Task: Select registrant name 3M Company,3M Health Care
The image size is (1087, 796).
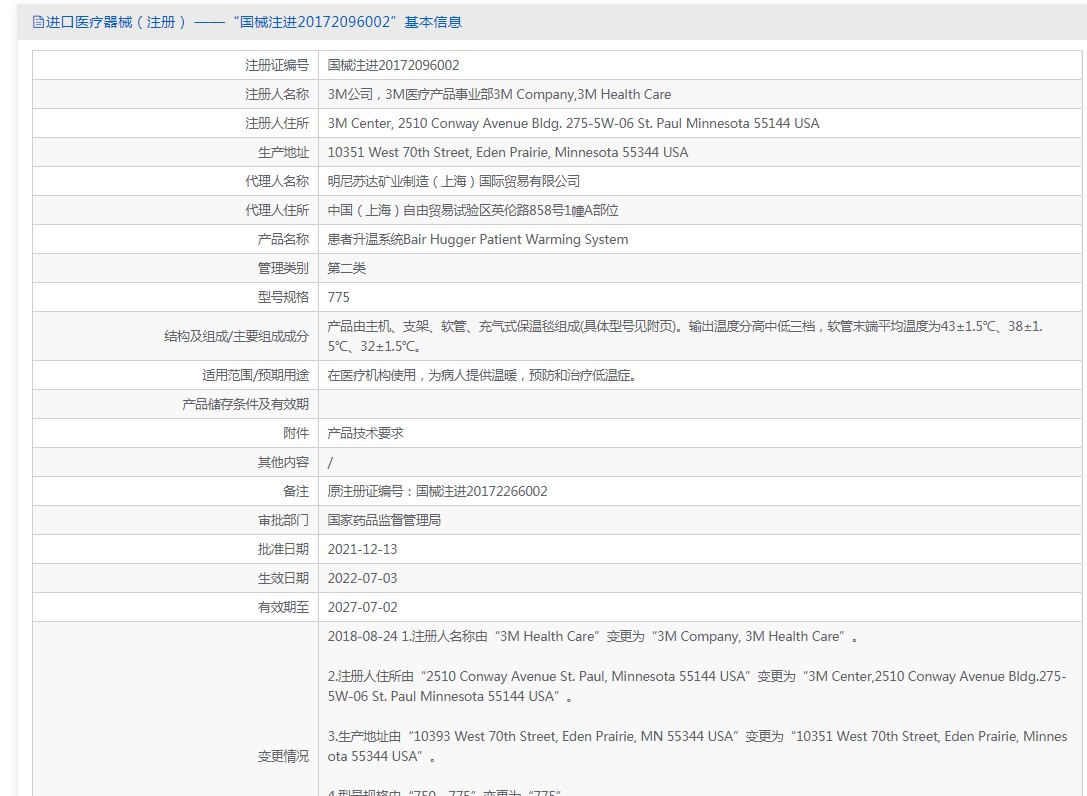Action: [x=499, y=94]
